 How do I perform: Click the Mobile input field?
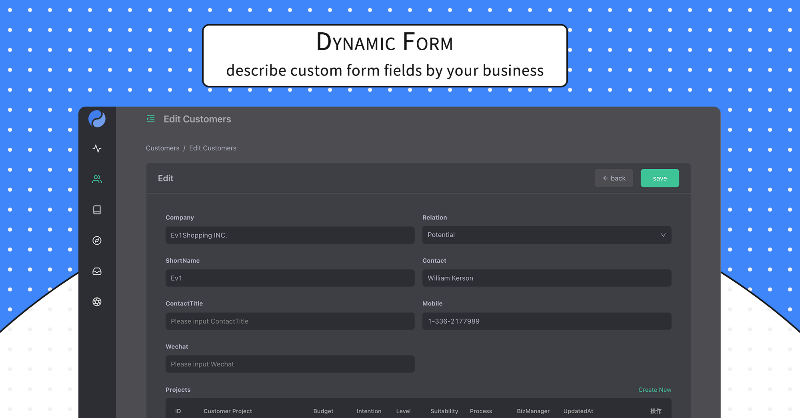pos(546,321)
